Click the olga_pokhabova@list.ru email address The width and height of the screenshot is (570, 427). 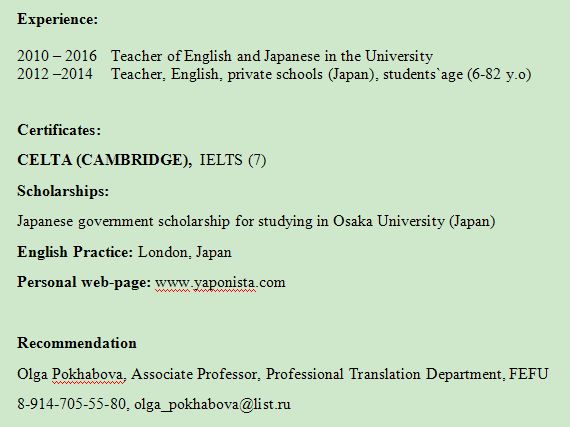tap(212, 404)
